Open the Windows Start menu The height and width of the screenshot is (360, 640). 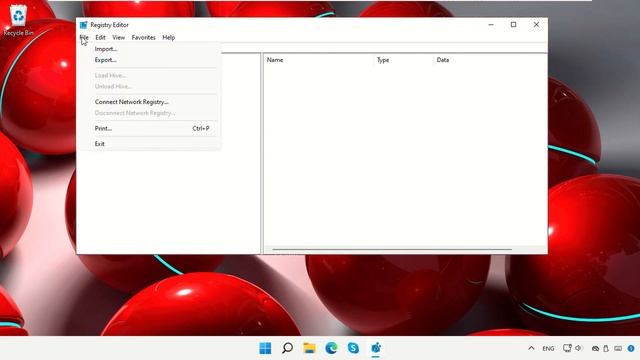click(x=265, y=348)
